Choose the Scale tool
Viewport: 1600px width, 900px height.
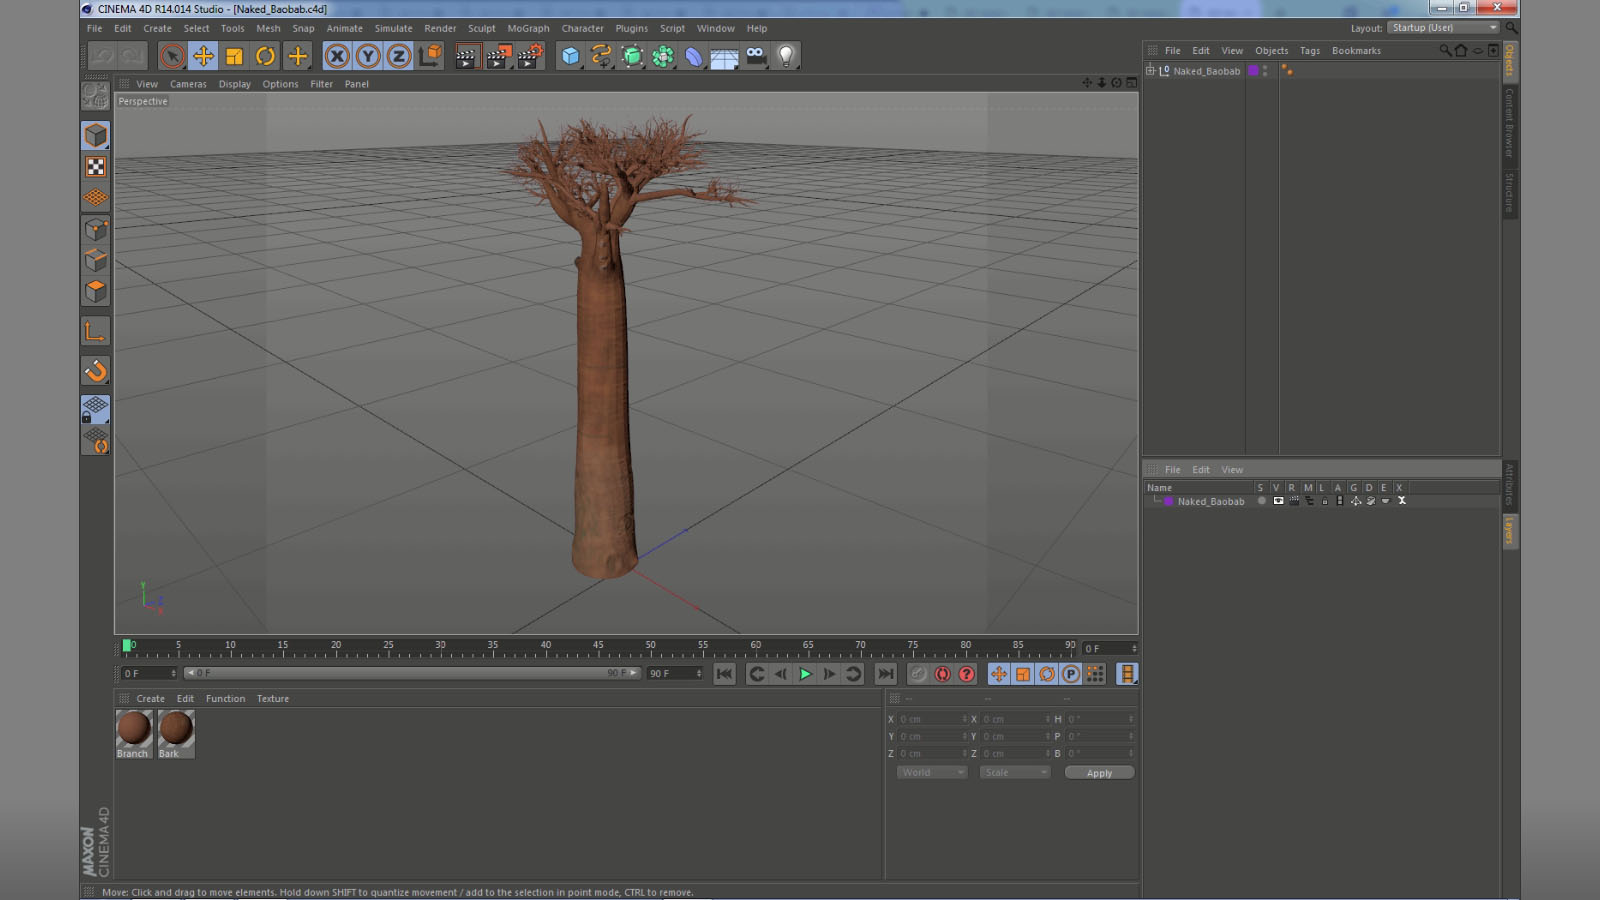coord(234,56)
